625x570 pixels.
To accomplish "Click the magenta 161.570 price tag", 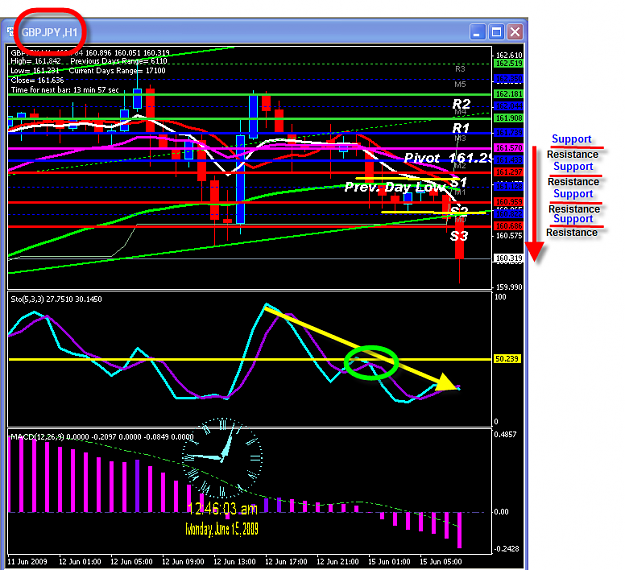I will point(508,148).
